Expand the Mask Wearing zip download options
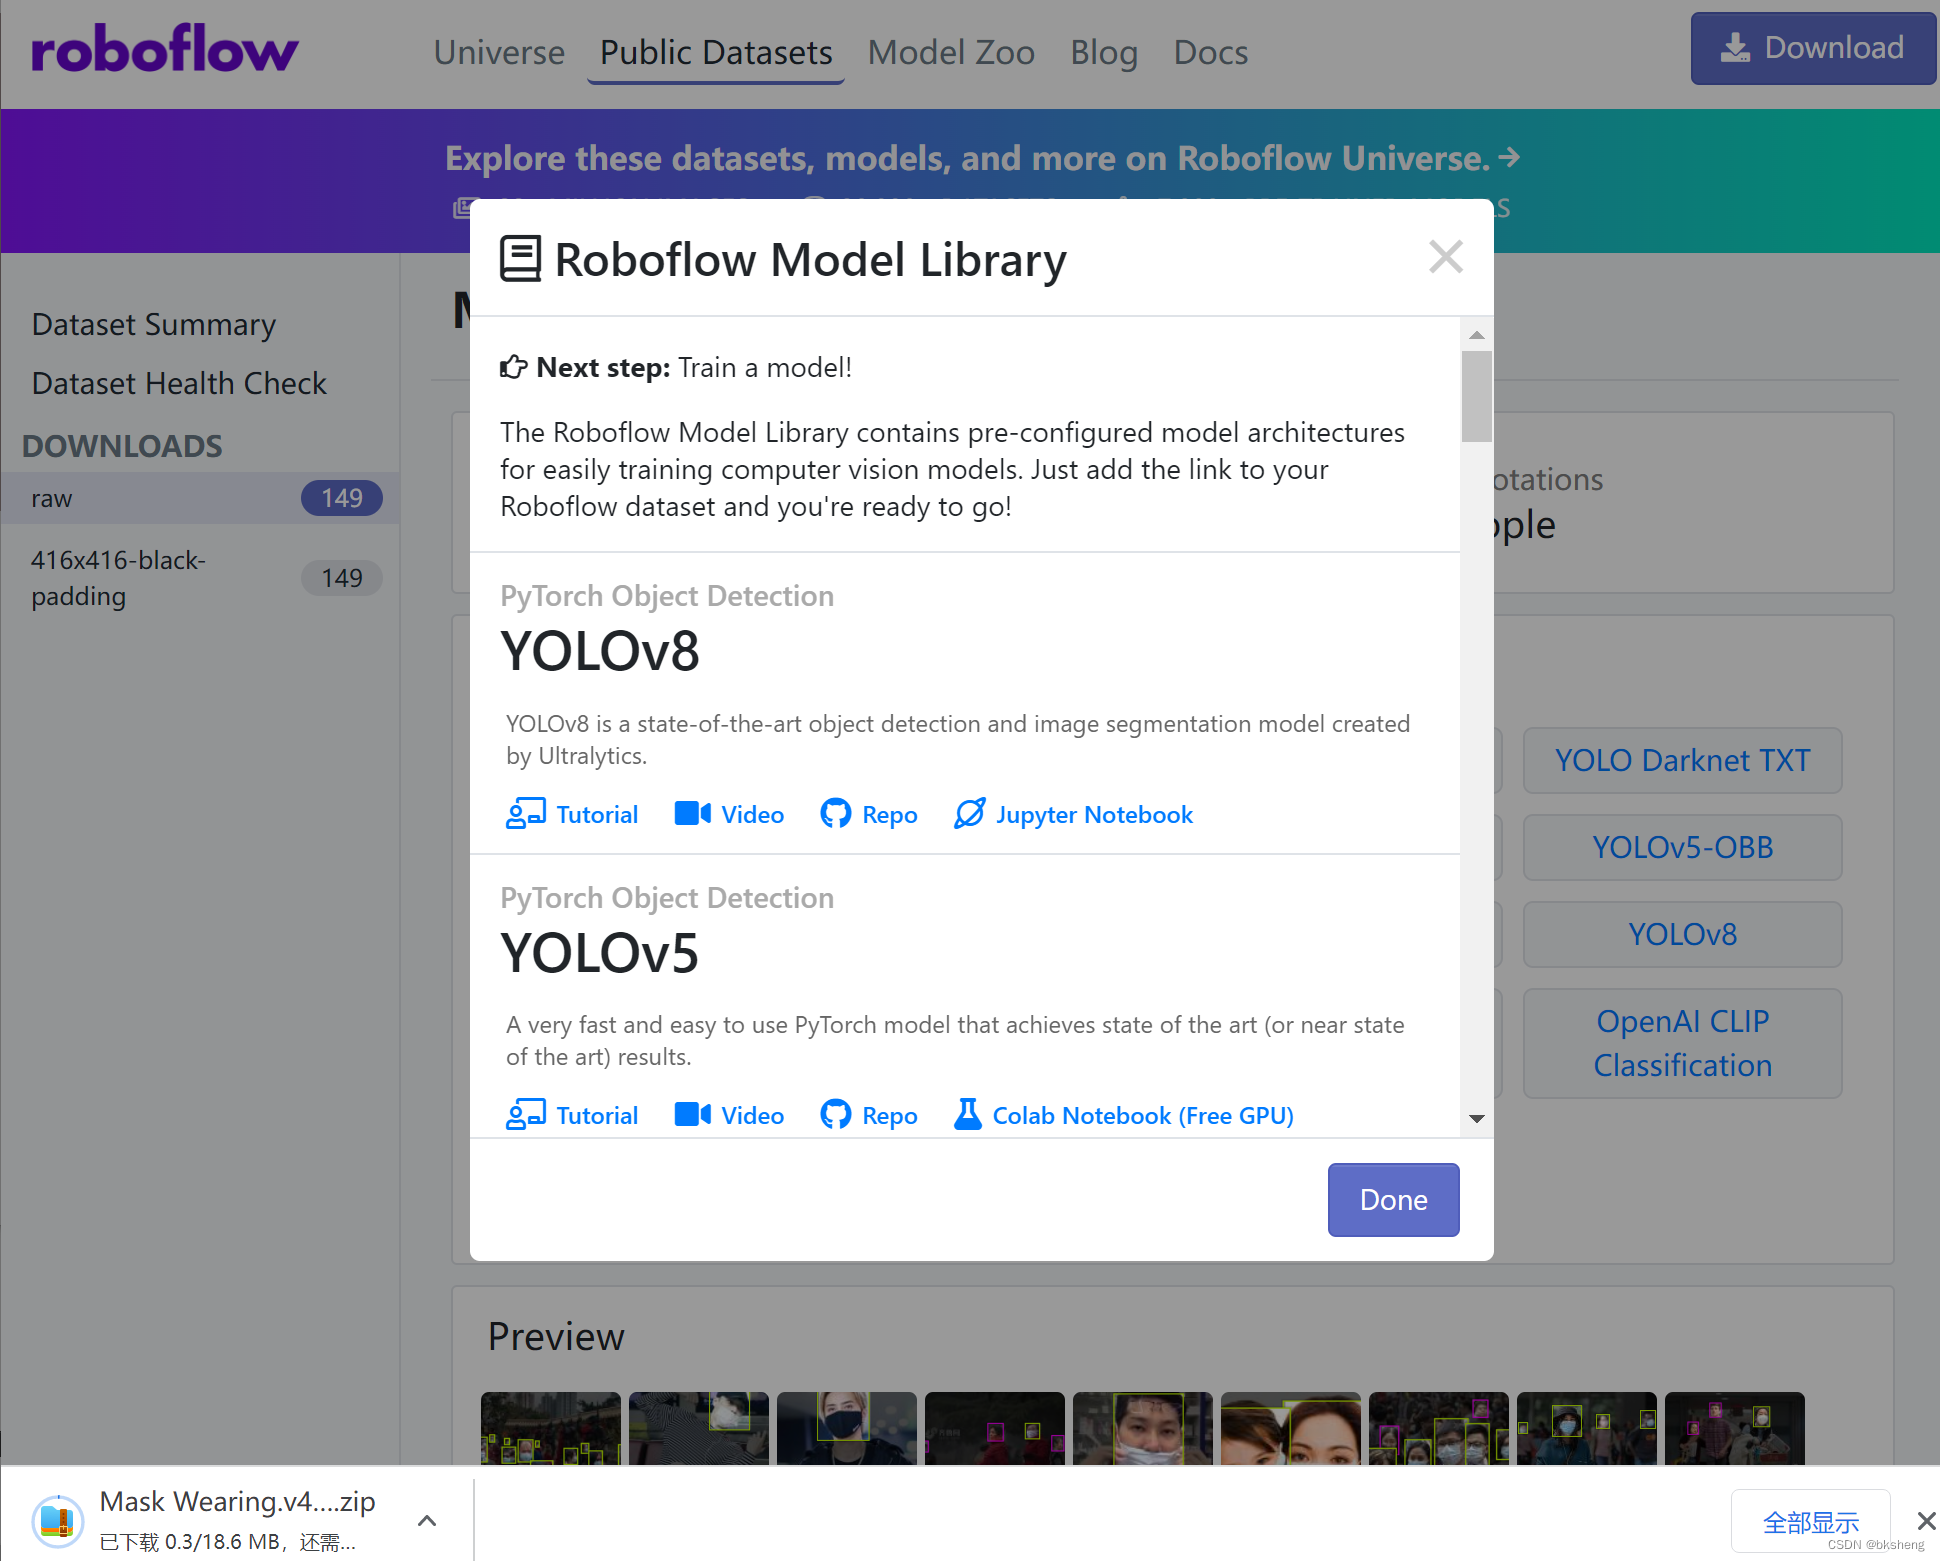 click(427, 1521)
